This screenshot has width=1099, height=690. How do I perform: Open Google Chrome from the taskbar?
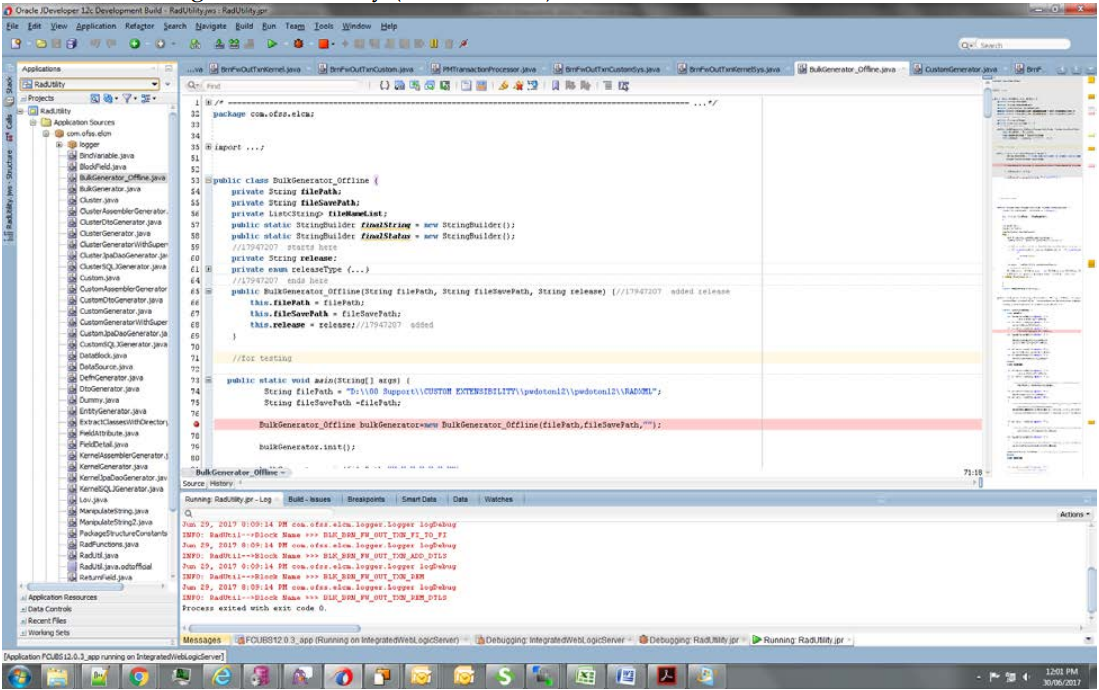(x=140, y=676)
